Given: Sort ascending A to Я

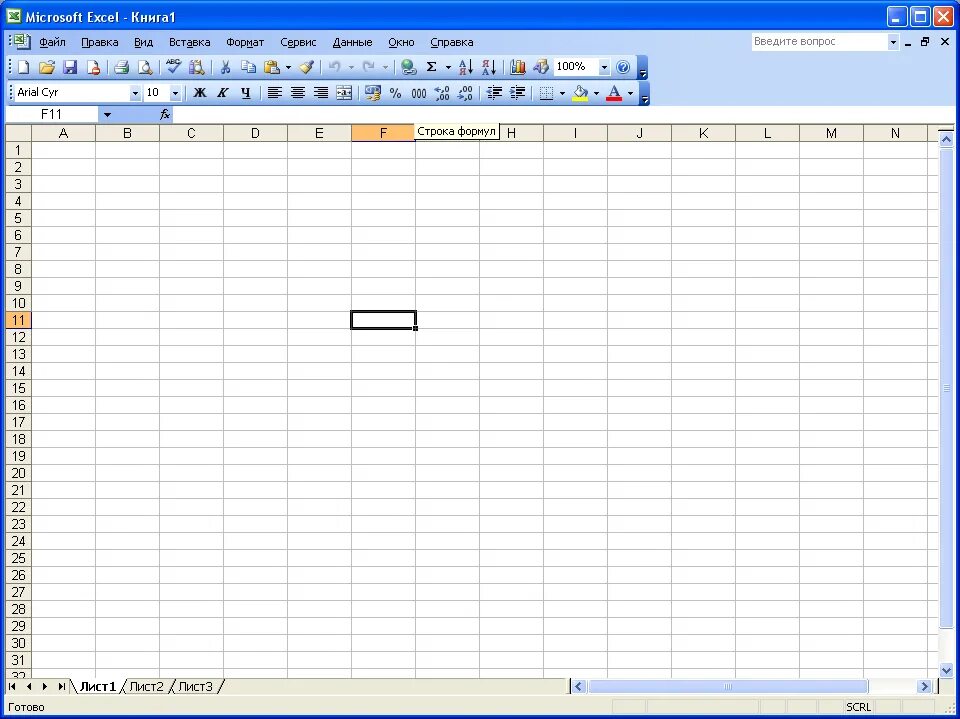Looking at the screenshot, I should [465, 67].
